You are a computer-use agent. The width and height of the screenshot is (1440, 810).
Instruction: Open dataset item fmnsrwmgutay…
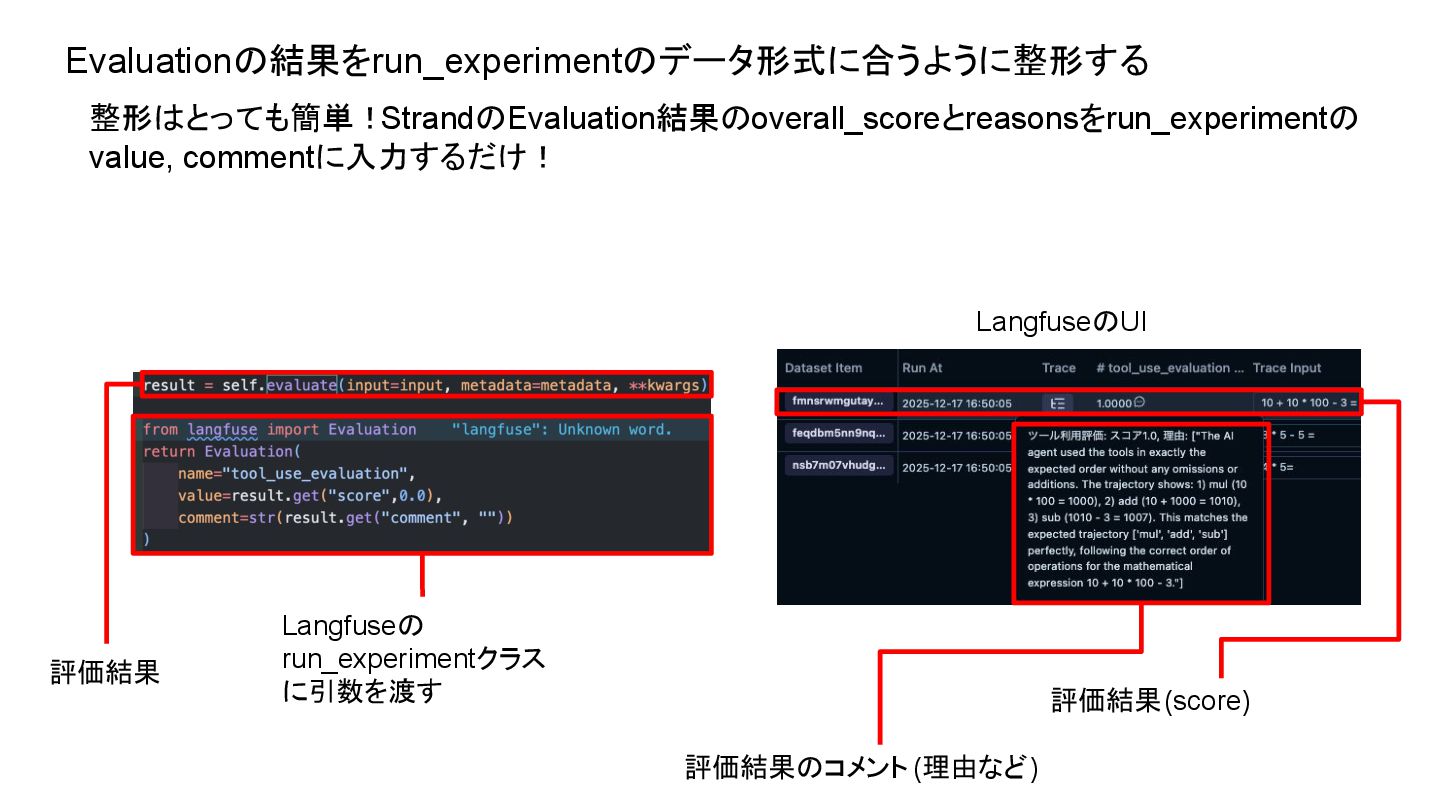click(838, 402)
